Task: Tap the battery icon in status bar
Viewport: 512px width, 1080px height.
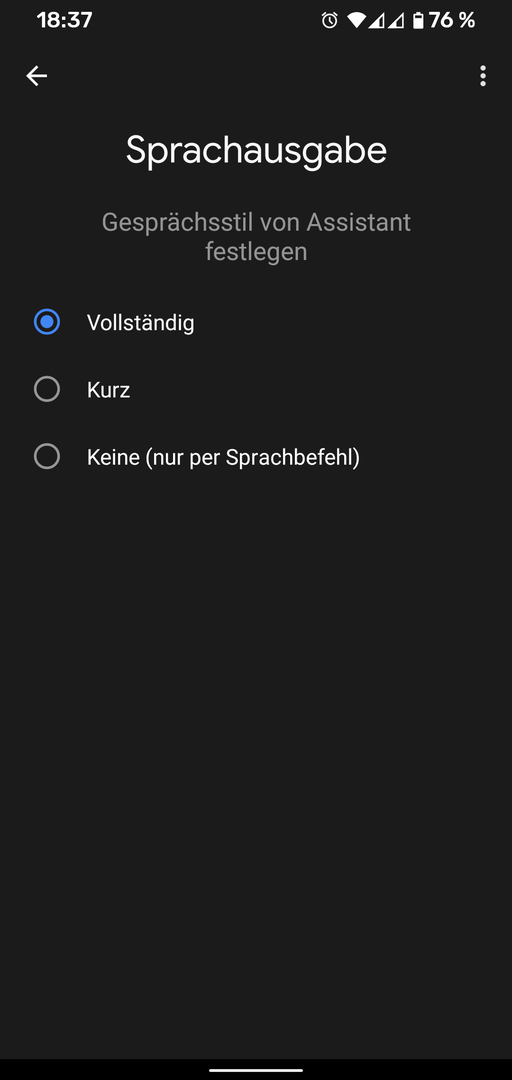Action: tap(418, 21)
